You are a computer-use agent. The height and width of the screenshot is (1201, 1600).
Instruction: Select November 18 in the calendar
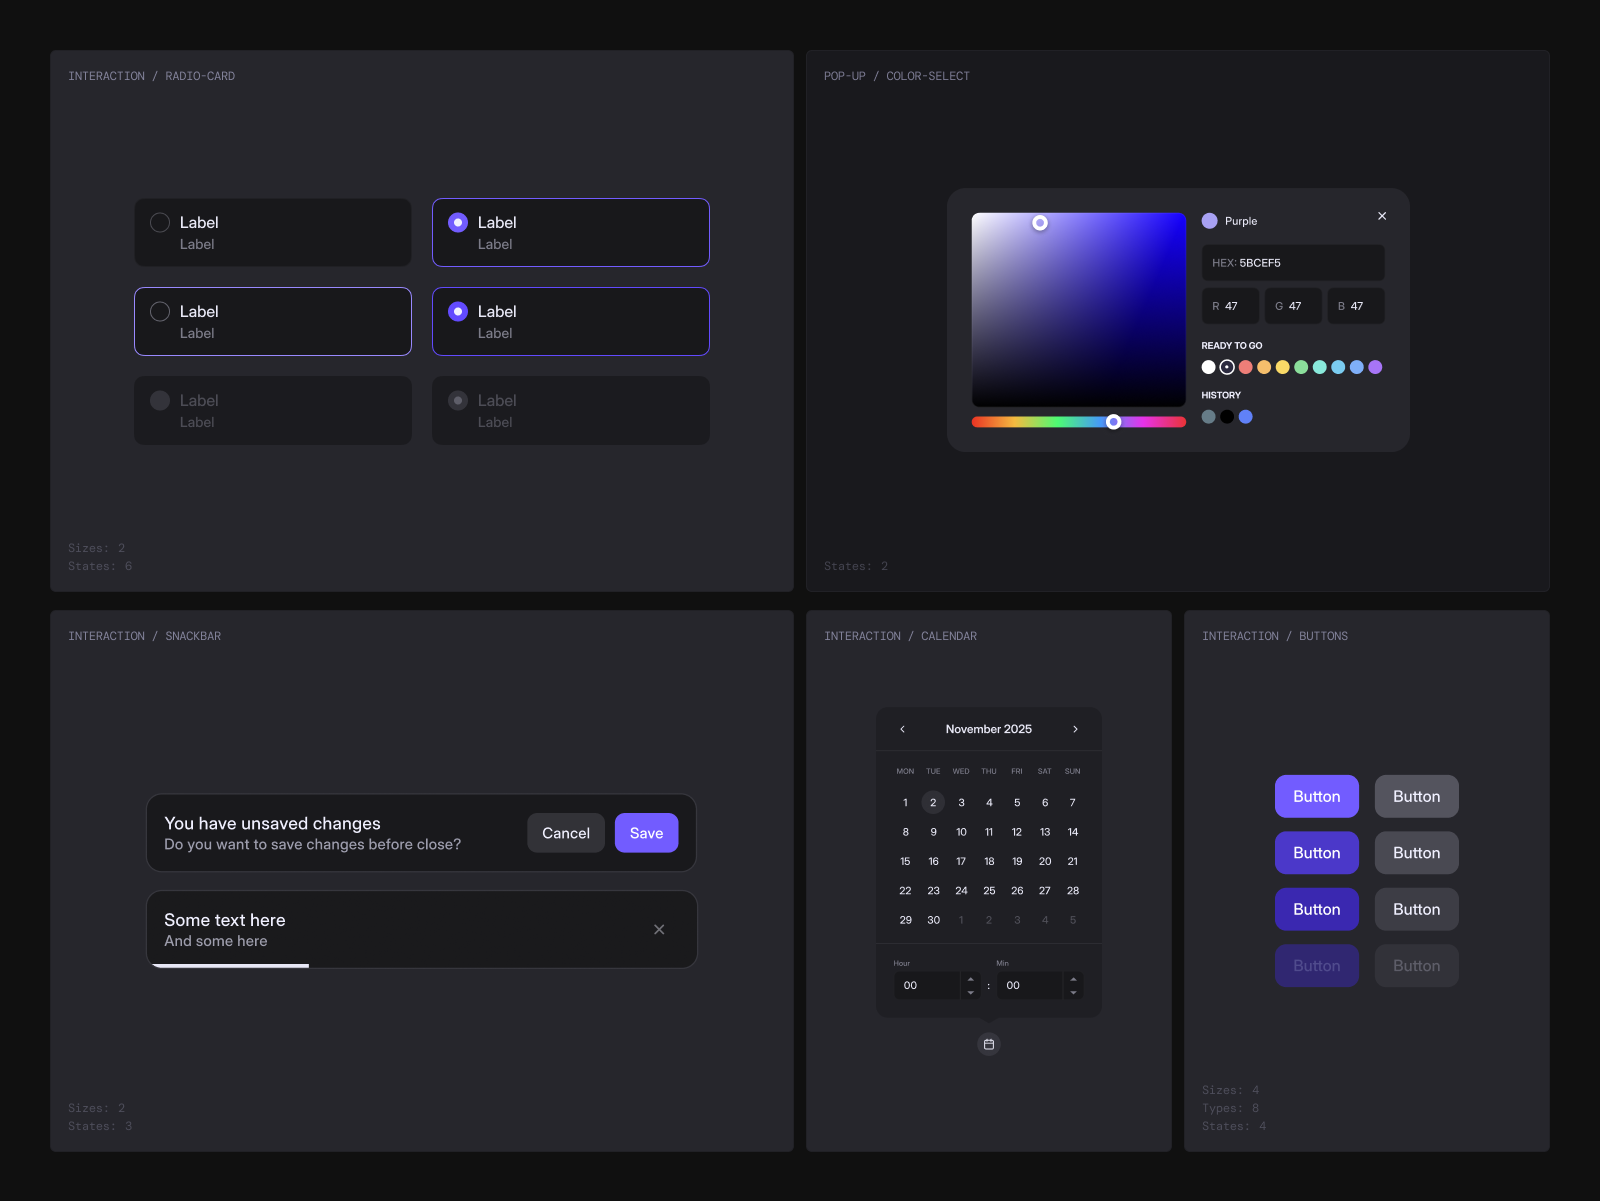pos(989,861)
